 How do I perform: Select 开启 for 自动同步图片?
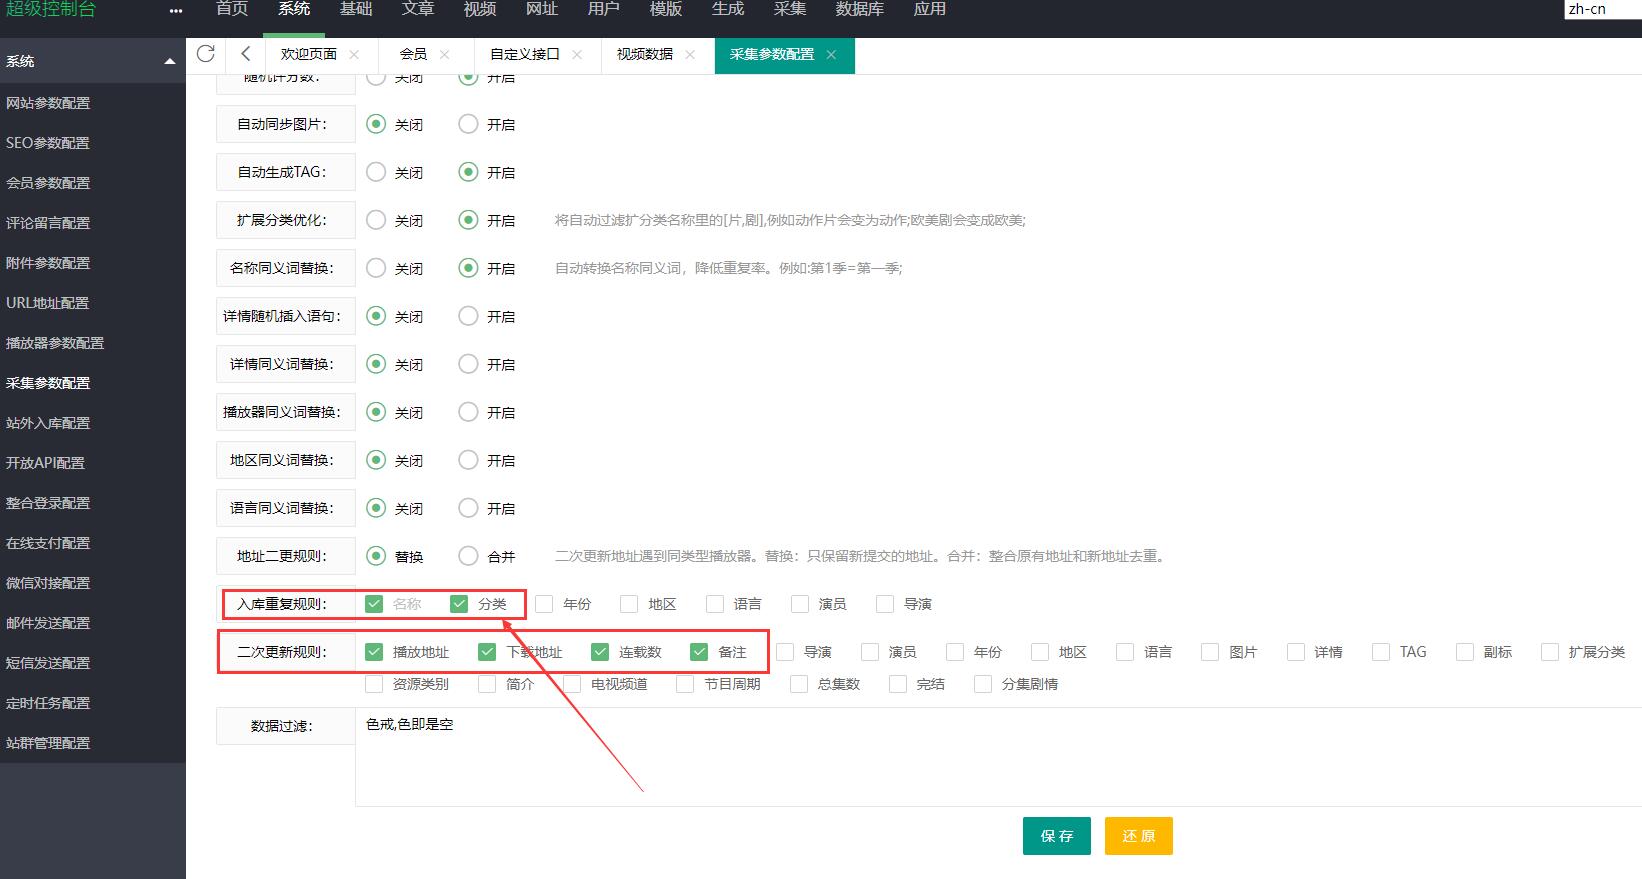(468, 124)
